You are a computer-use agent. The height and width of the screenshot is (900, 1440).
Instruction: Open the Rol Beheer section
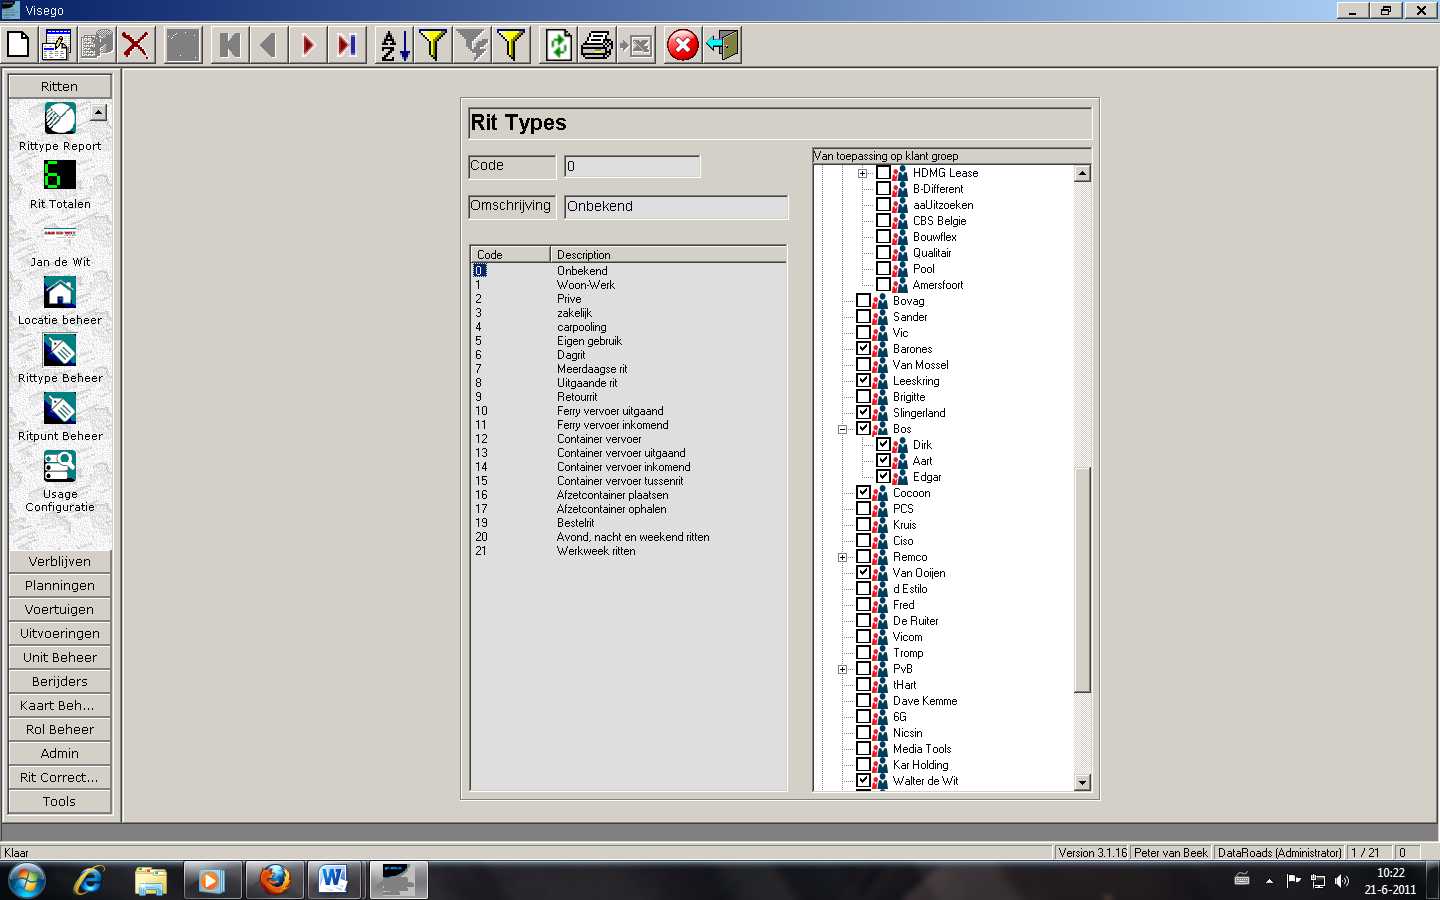pos(60,729)
